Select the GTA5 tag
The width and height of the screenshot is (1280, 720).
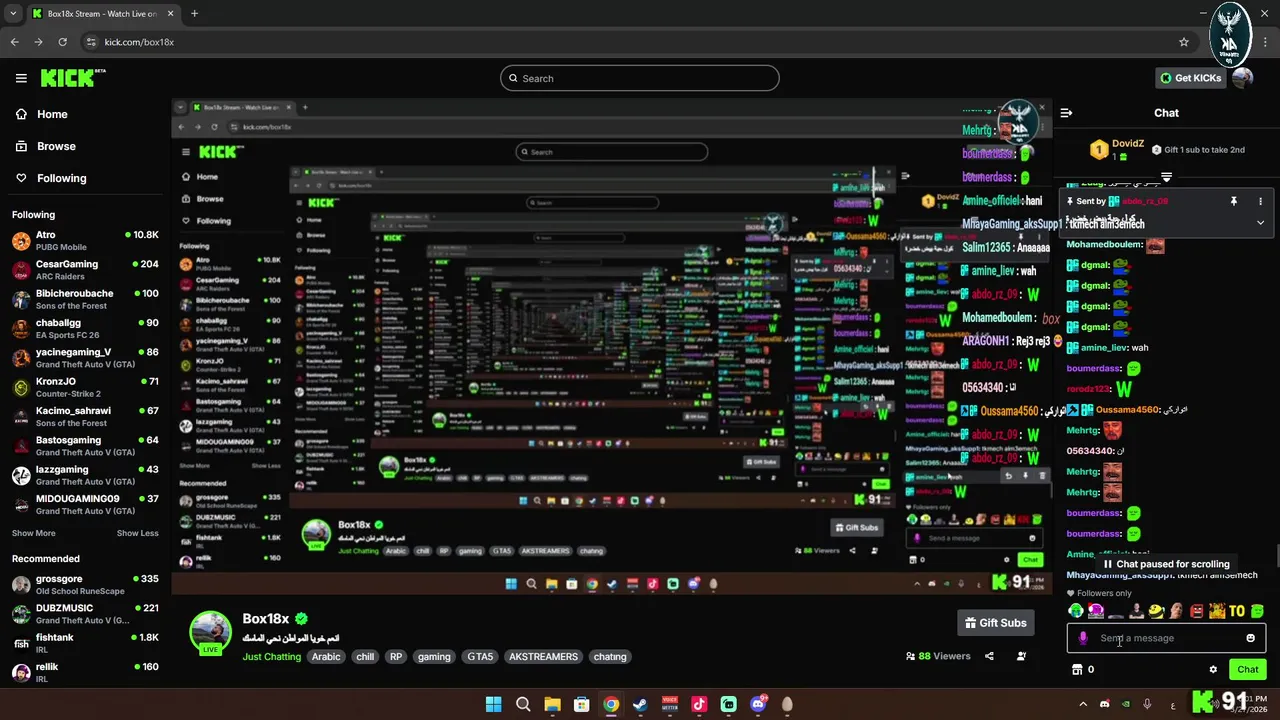[x=480, y=657]
